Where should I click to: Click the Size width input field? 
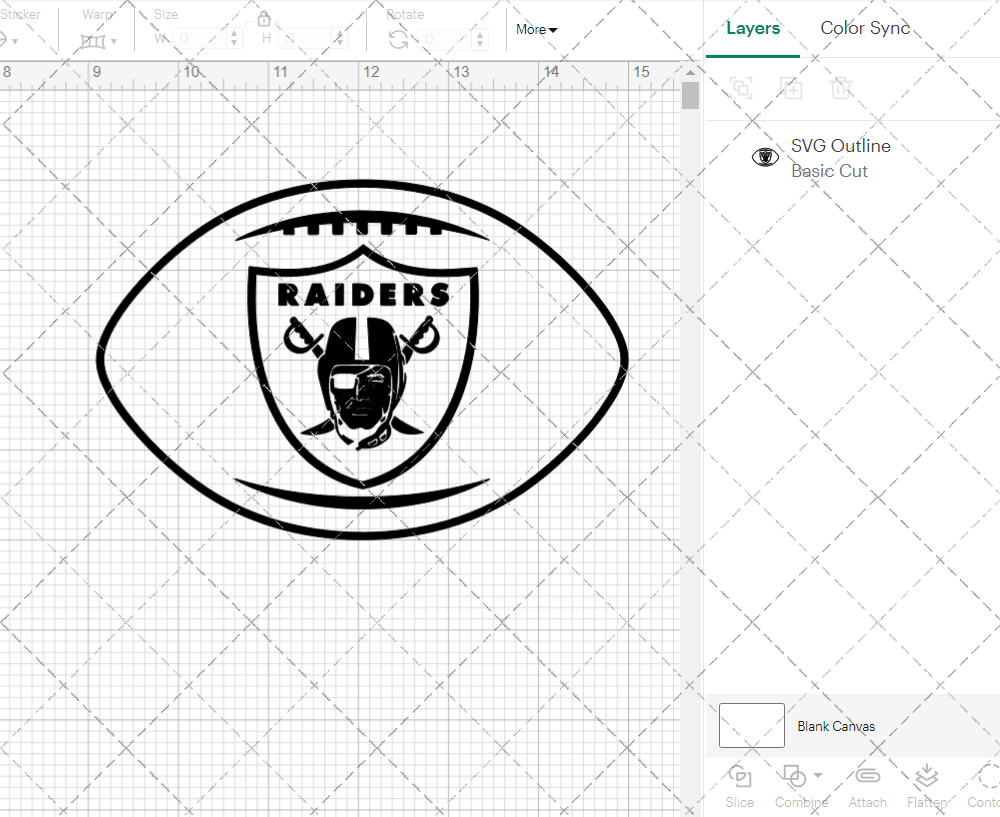[200, 39]
